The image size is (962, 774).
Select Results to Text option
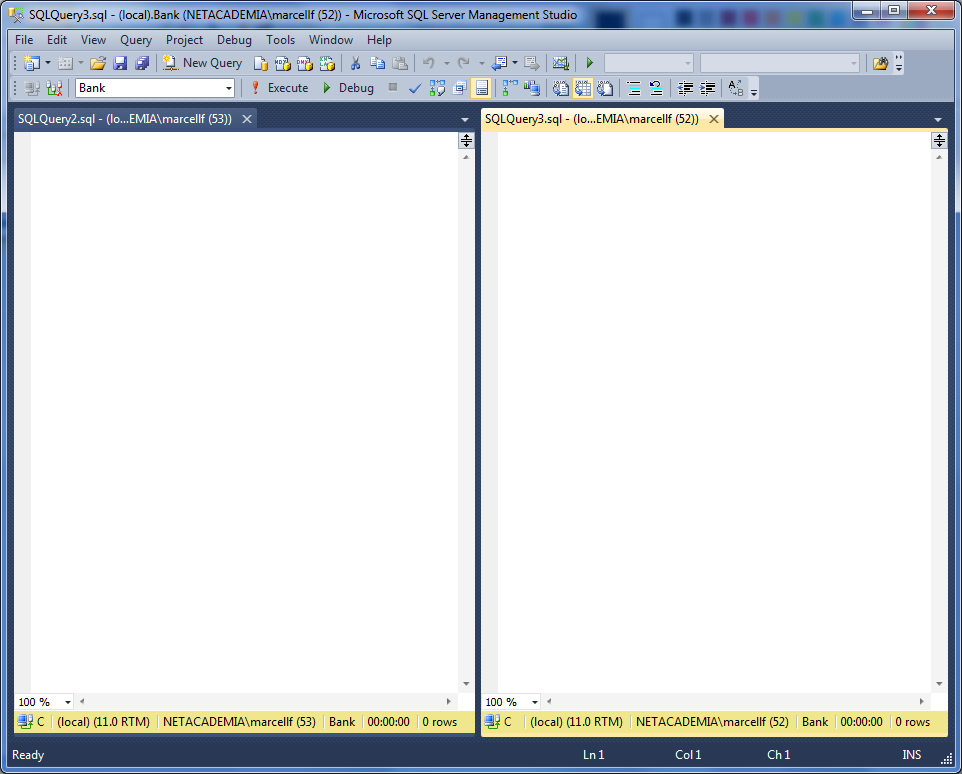point(561,88)
